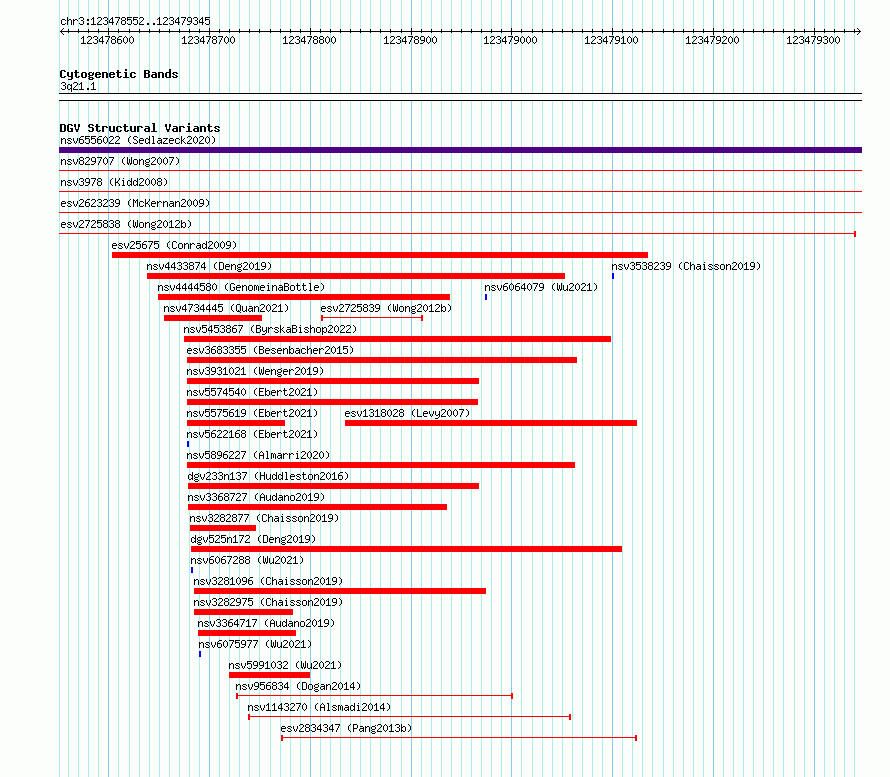This screenshot has width=890, height=777.
Task: Select nsv3282975 (Chaisson2019) label
Action: (x=268, y=602)
